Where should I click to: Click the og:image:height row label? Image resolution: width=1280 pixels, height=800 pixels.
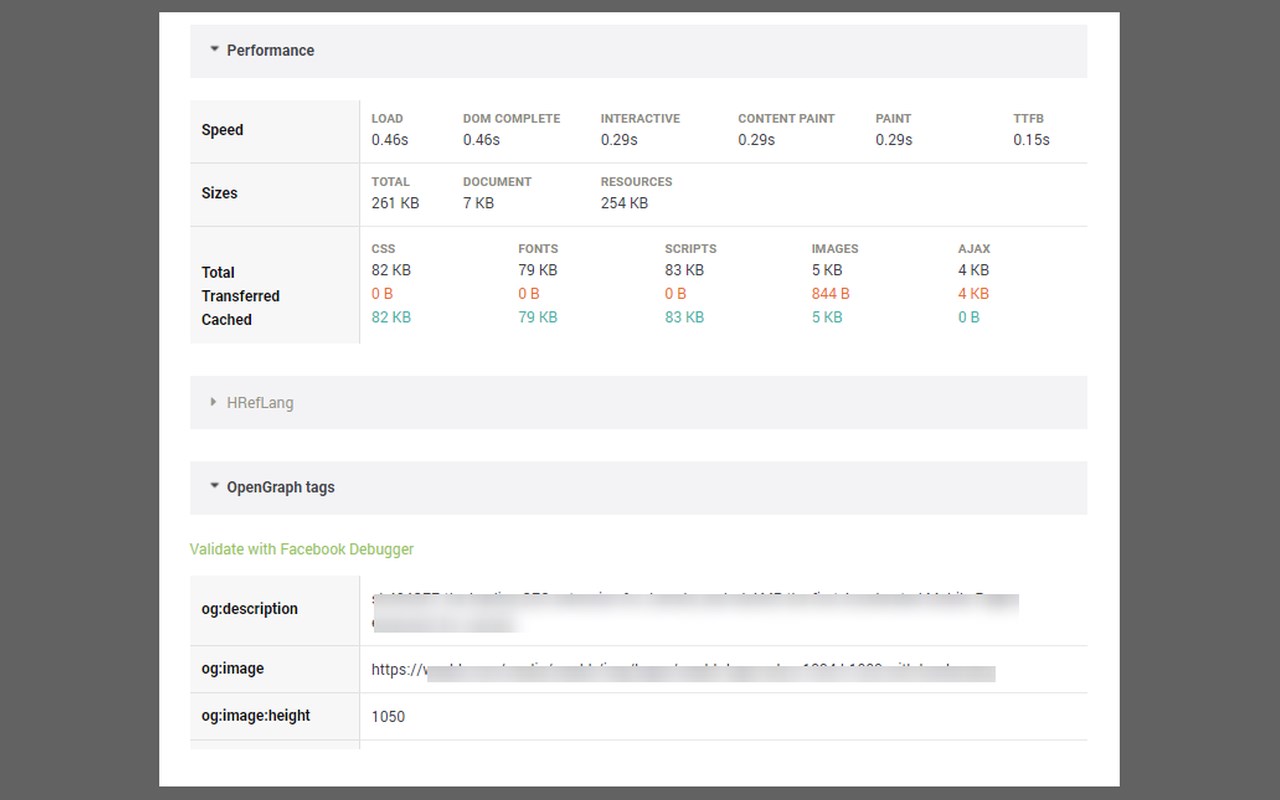point(255,716)
